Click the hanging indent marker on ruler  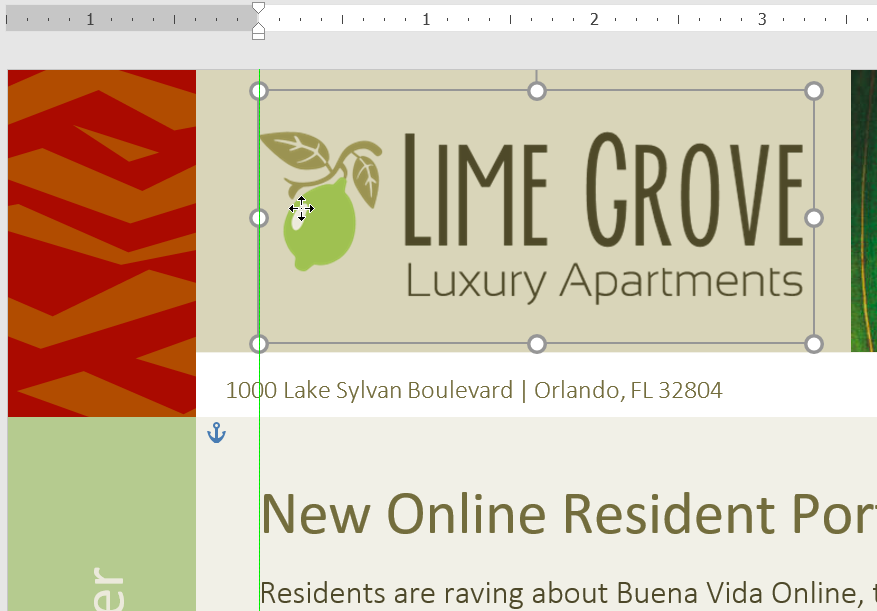pyautogui.click(x=258, y=30)
